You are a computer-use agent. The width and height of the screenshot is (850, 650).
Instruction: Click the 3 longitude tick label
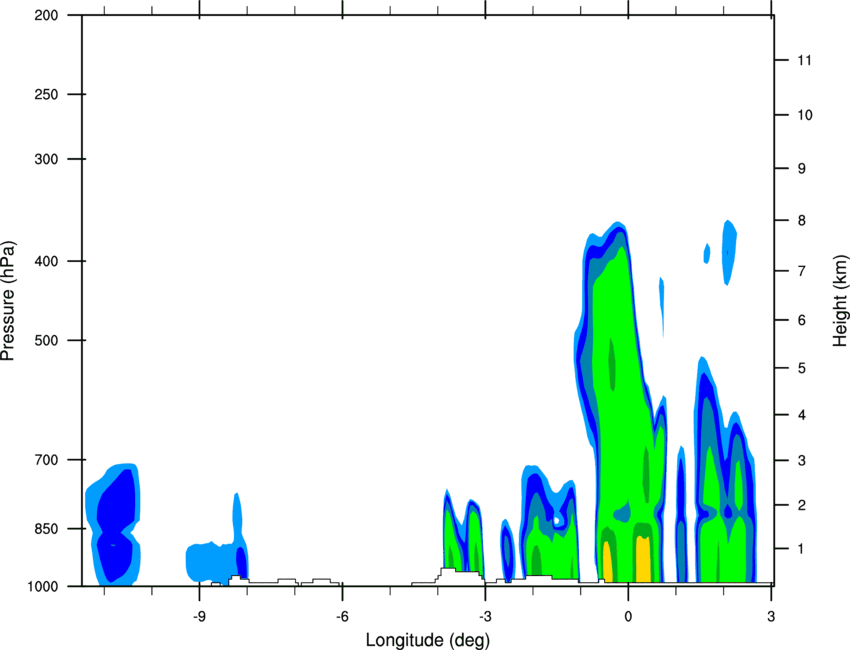[771, 617]
